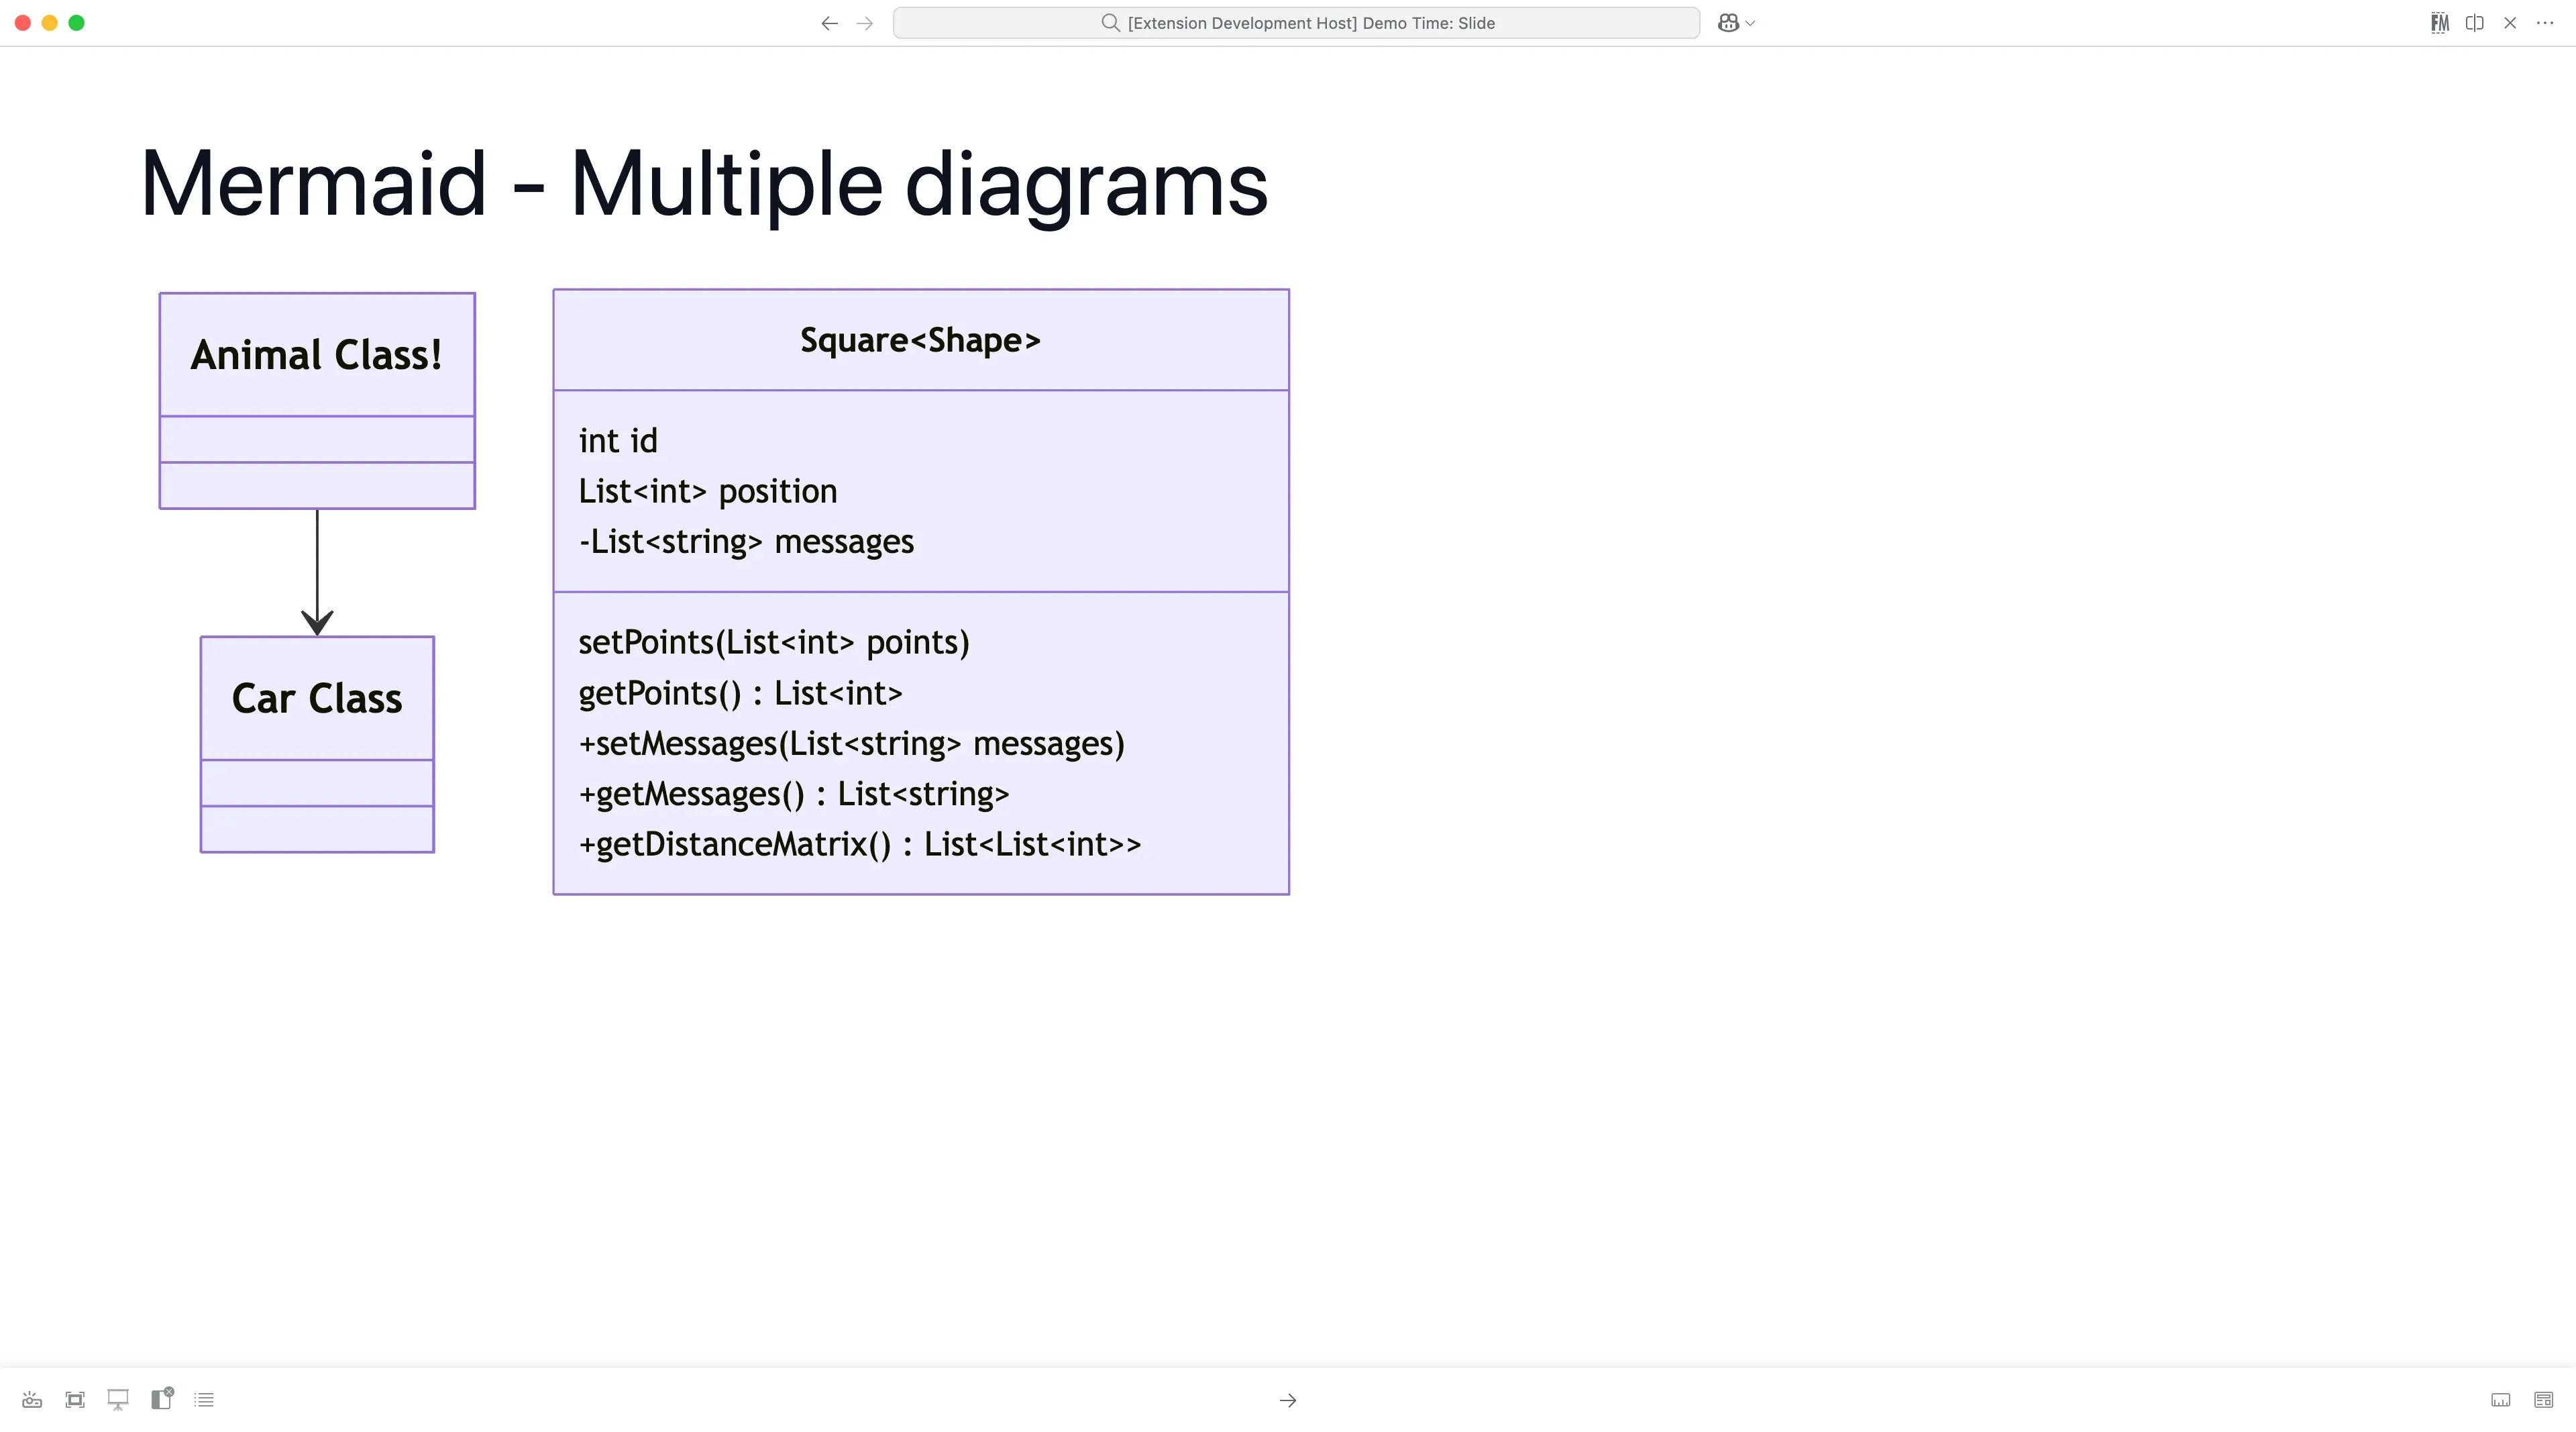Open GitHub Copilot from the title bar
The height and width of the screenshot is (1432, 2576).
[1729, 22]
